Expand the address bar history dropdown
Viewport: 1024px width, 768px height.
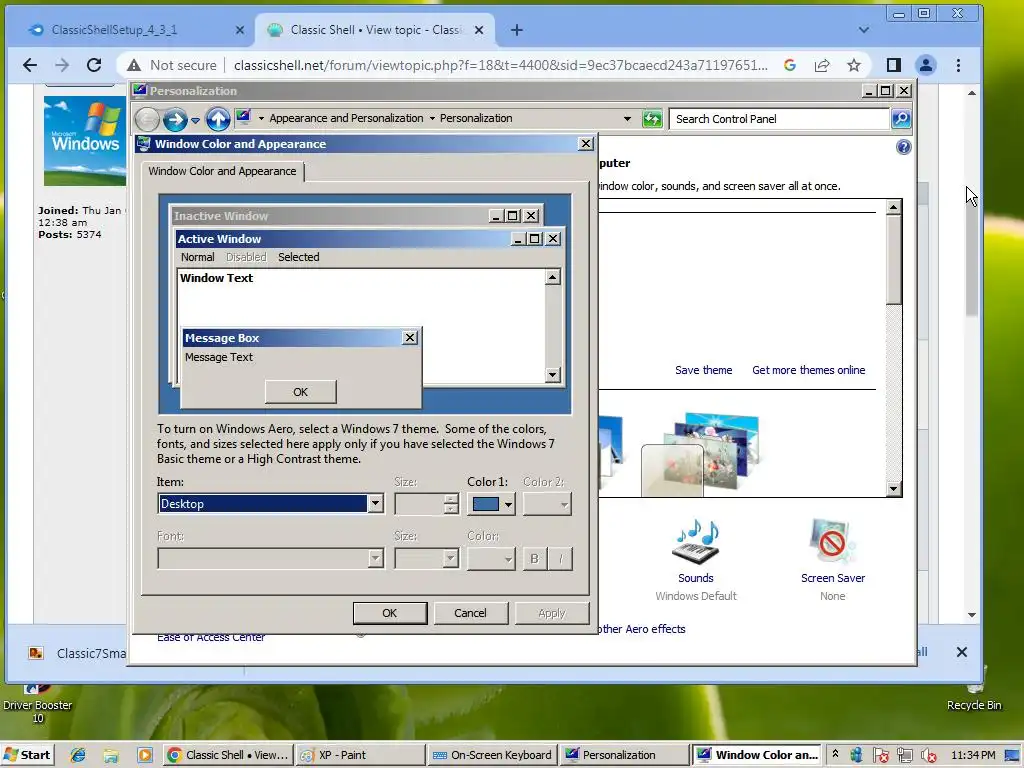click(x=627, y=119)
